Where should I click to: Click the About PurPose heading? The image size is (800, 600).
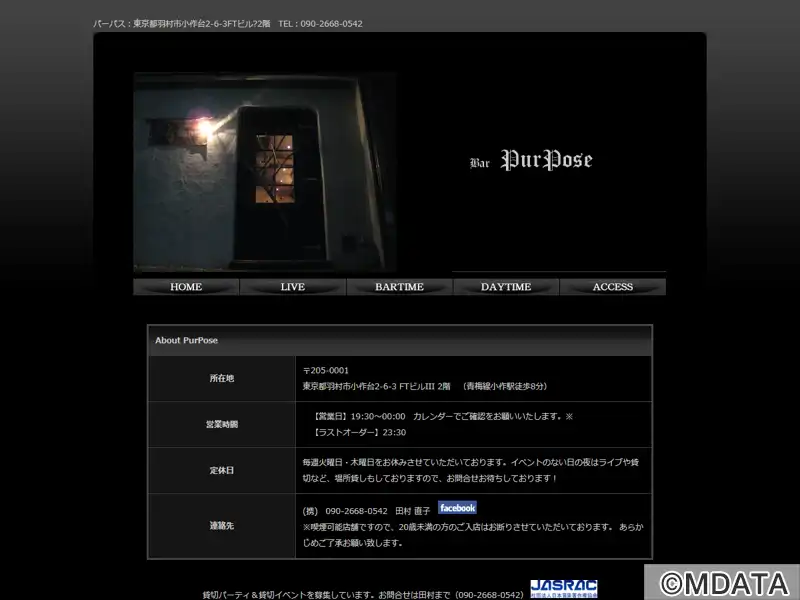pyautogui.click(x=186, y=340)
